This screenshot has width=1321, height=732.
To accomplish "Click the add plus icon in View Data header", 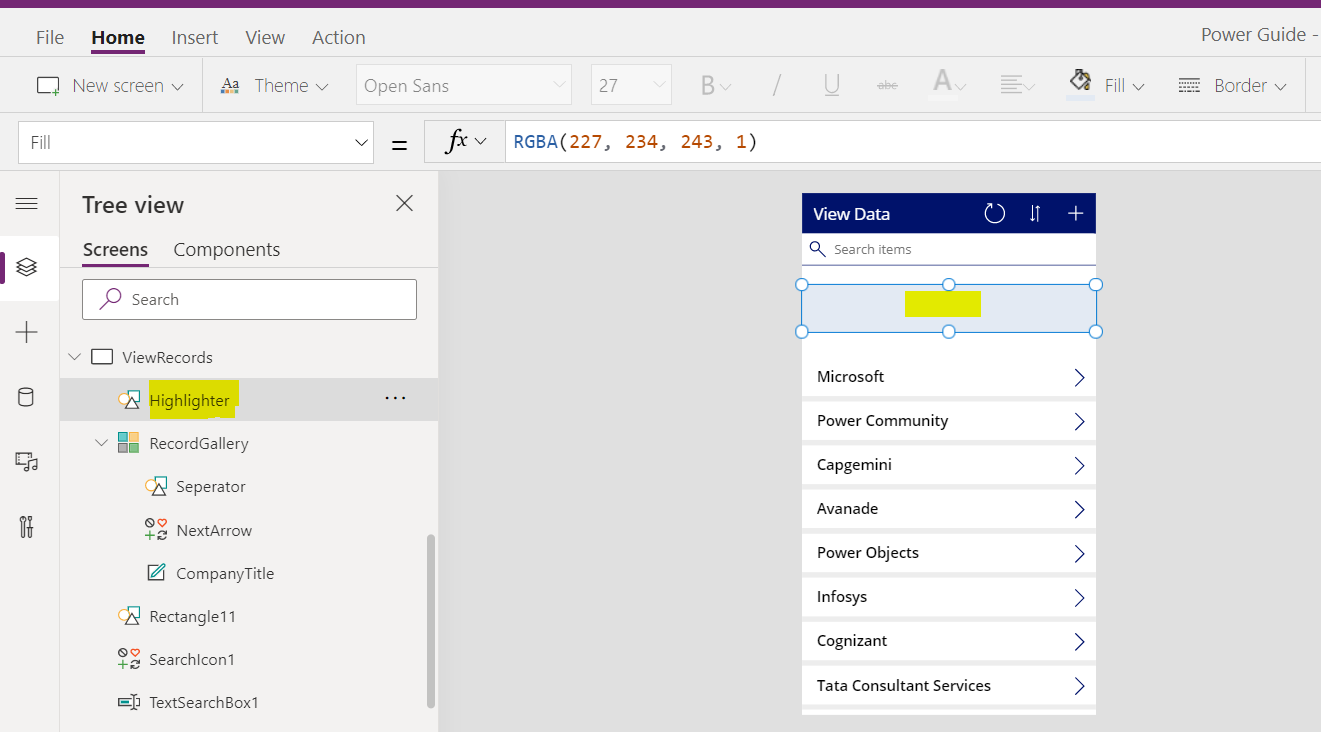I will pyautogui.click(x=1076, y=213).
